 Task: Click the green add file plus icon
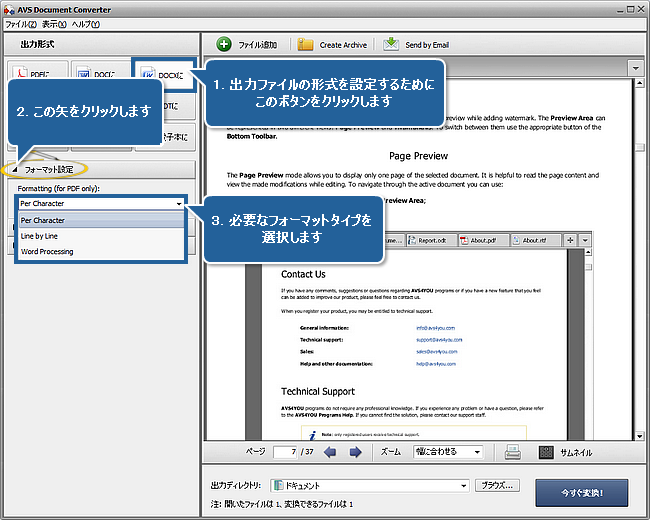(224, 44)
